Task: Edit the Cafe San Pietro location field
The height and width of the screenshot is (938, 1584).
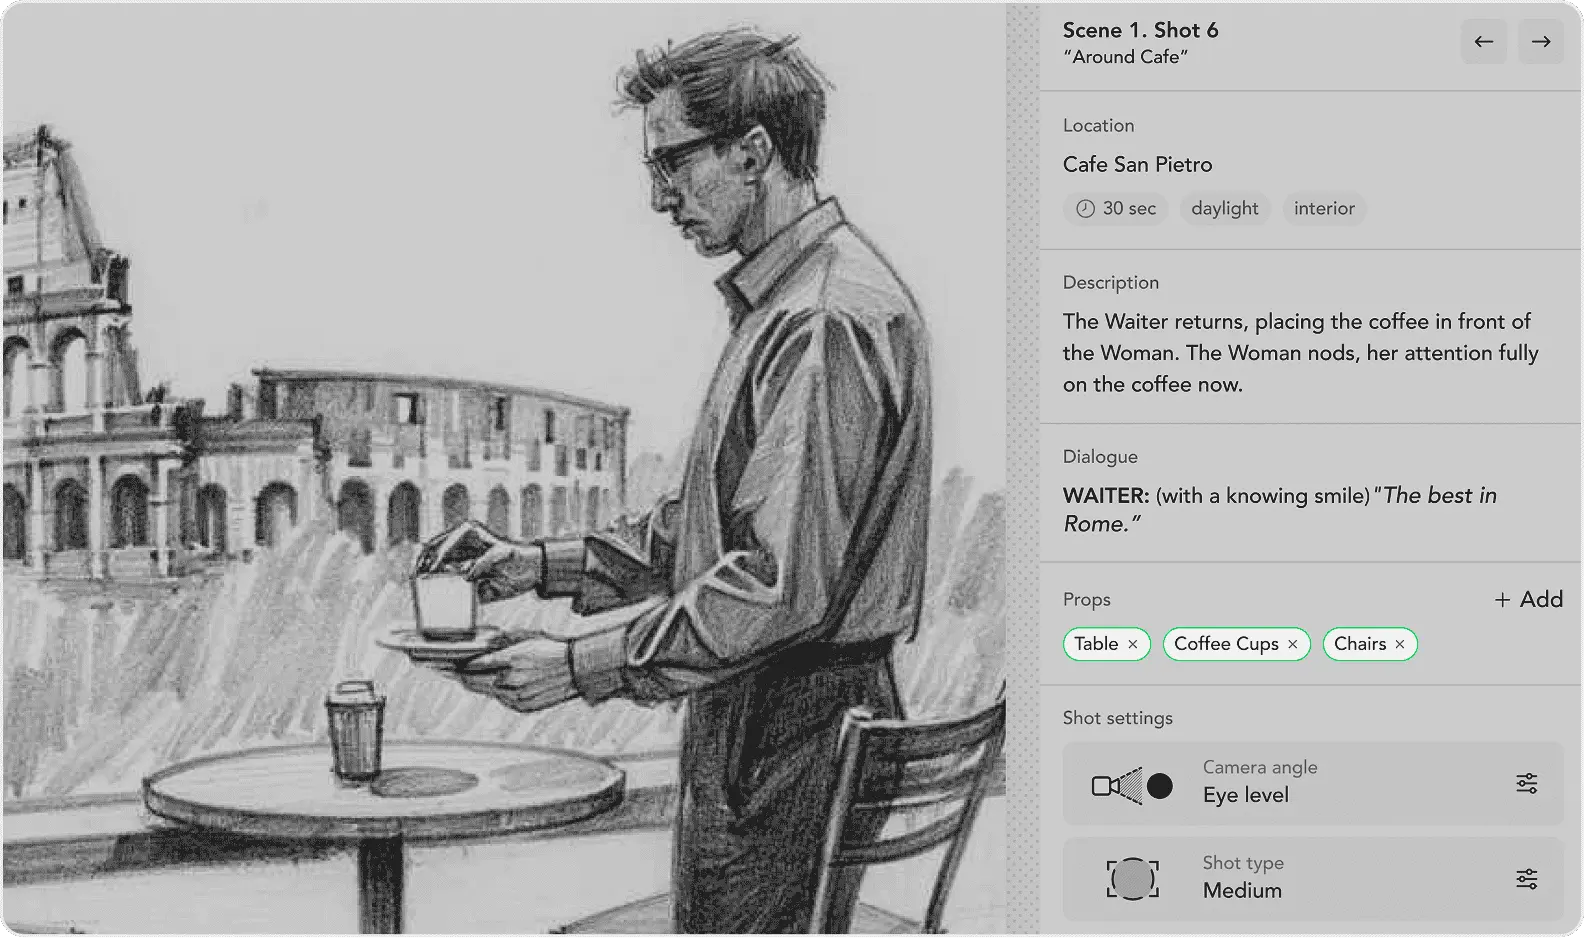Action: (x=1137, y=165)
